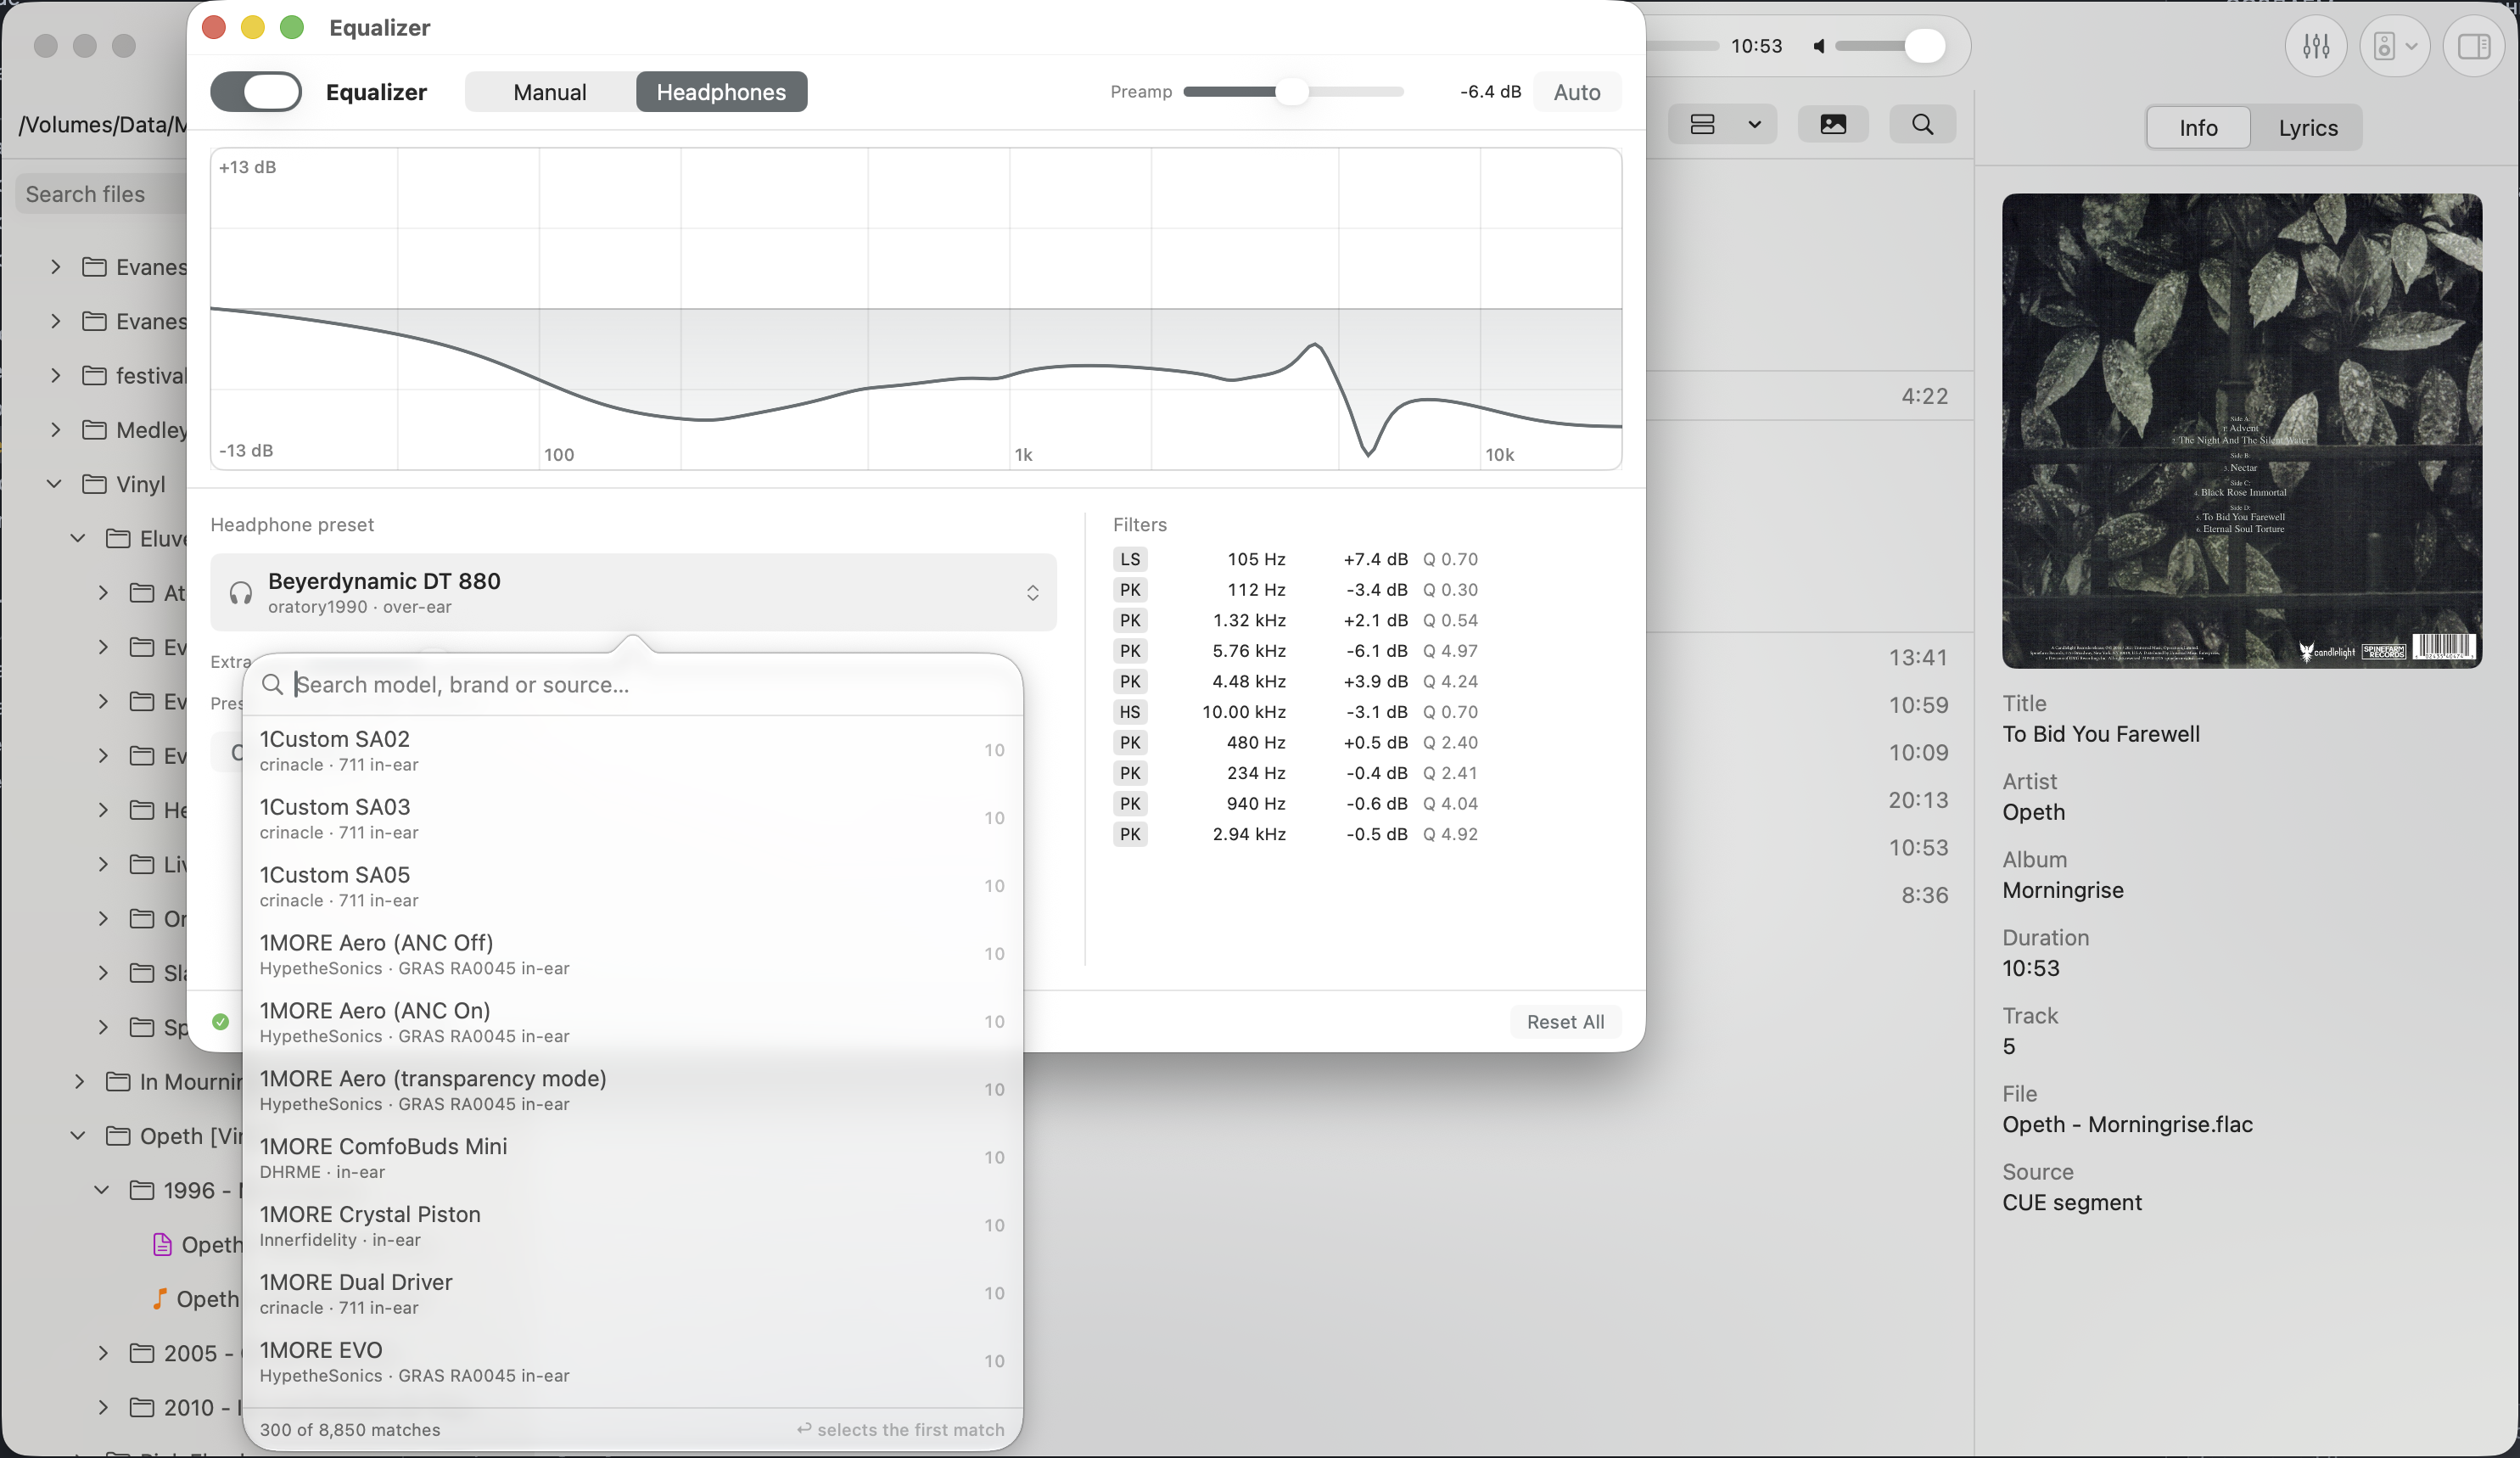Click the Morningrise album artwork
Screen dimensions: 2520x1458
click(2241, 431)
